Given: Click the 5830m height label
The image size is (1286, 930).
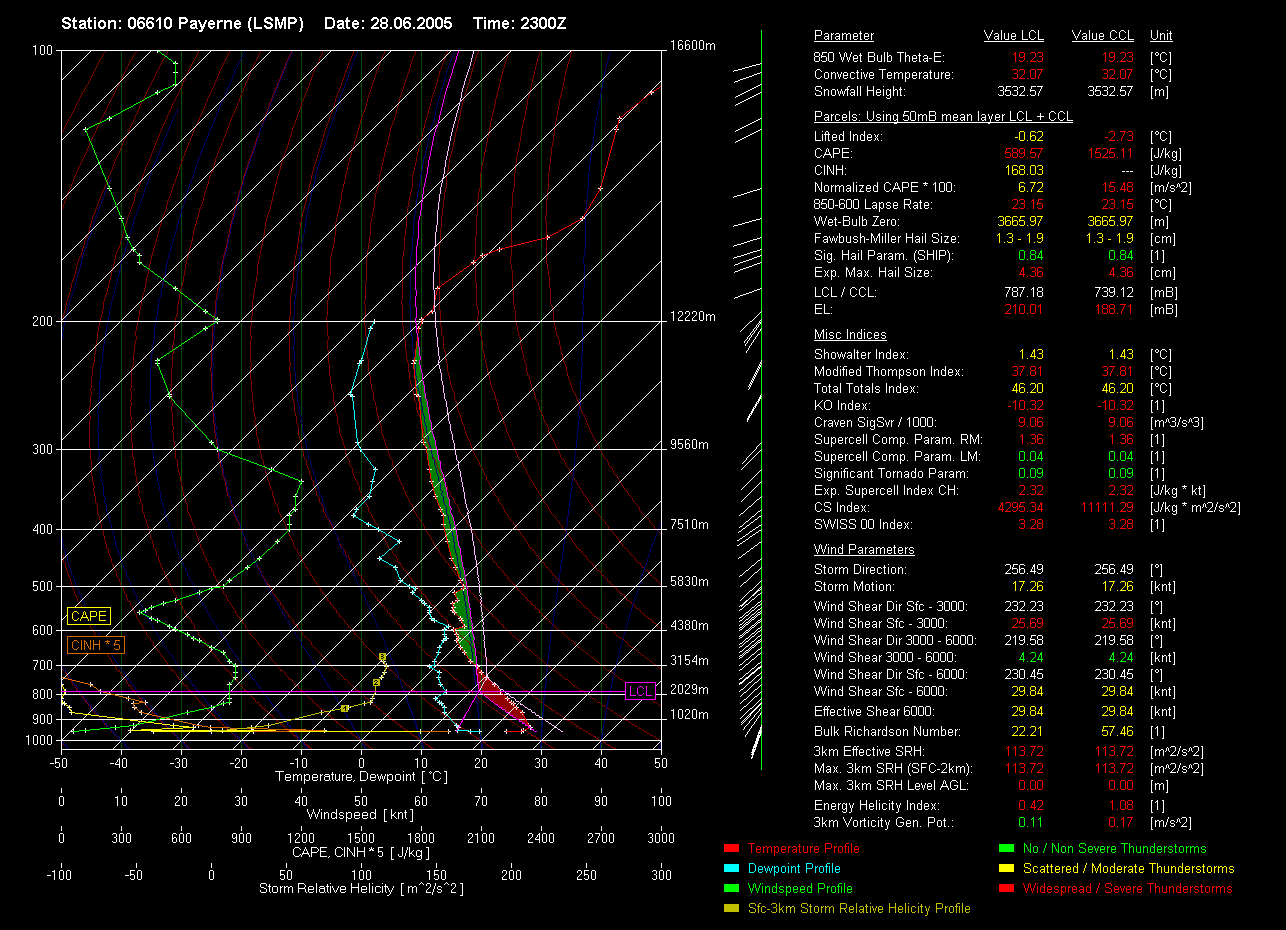Looking at the screenshot, I should point(691,582).
